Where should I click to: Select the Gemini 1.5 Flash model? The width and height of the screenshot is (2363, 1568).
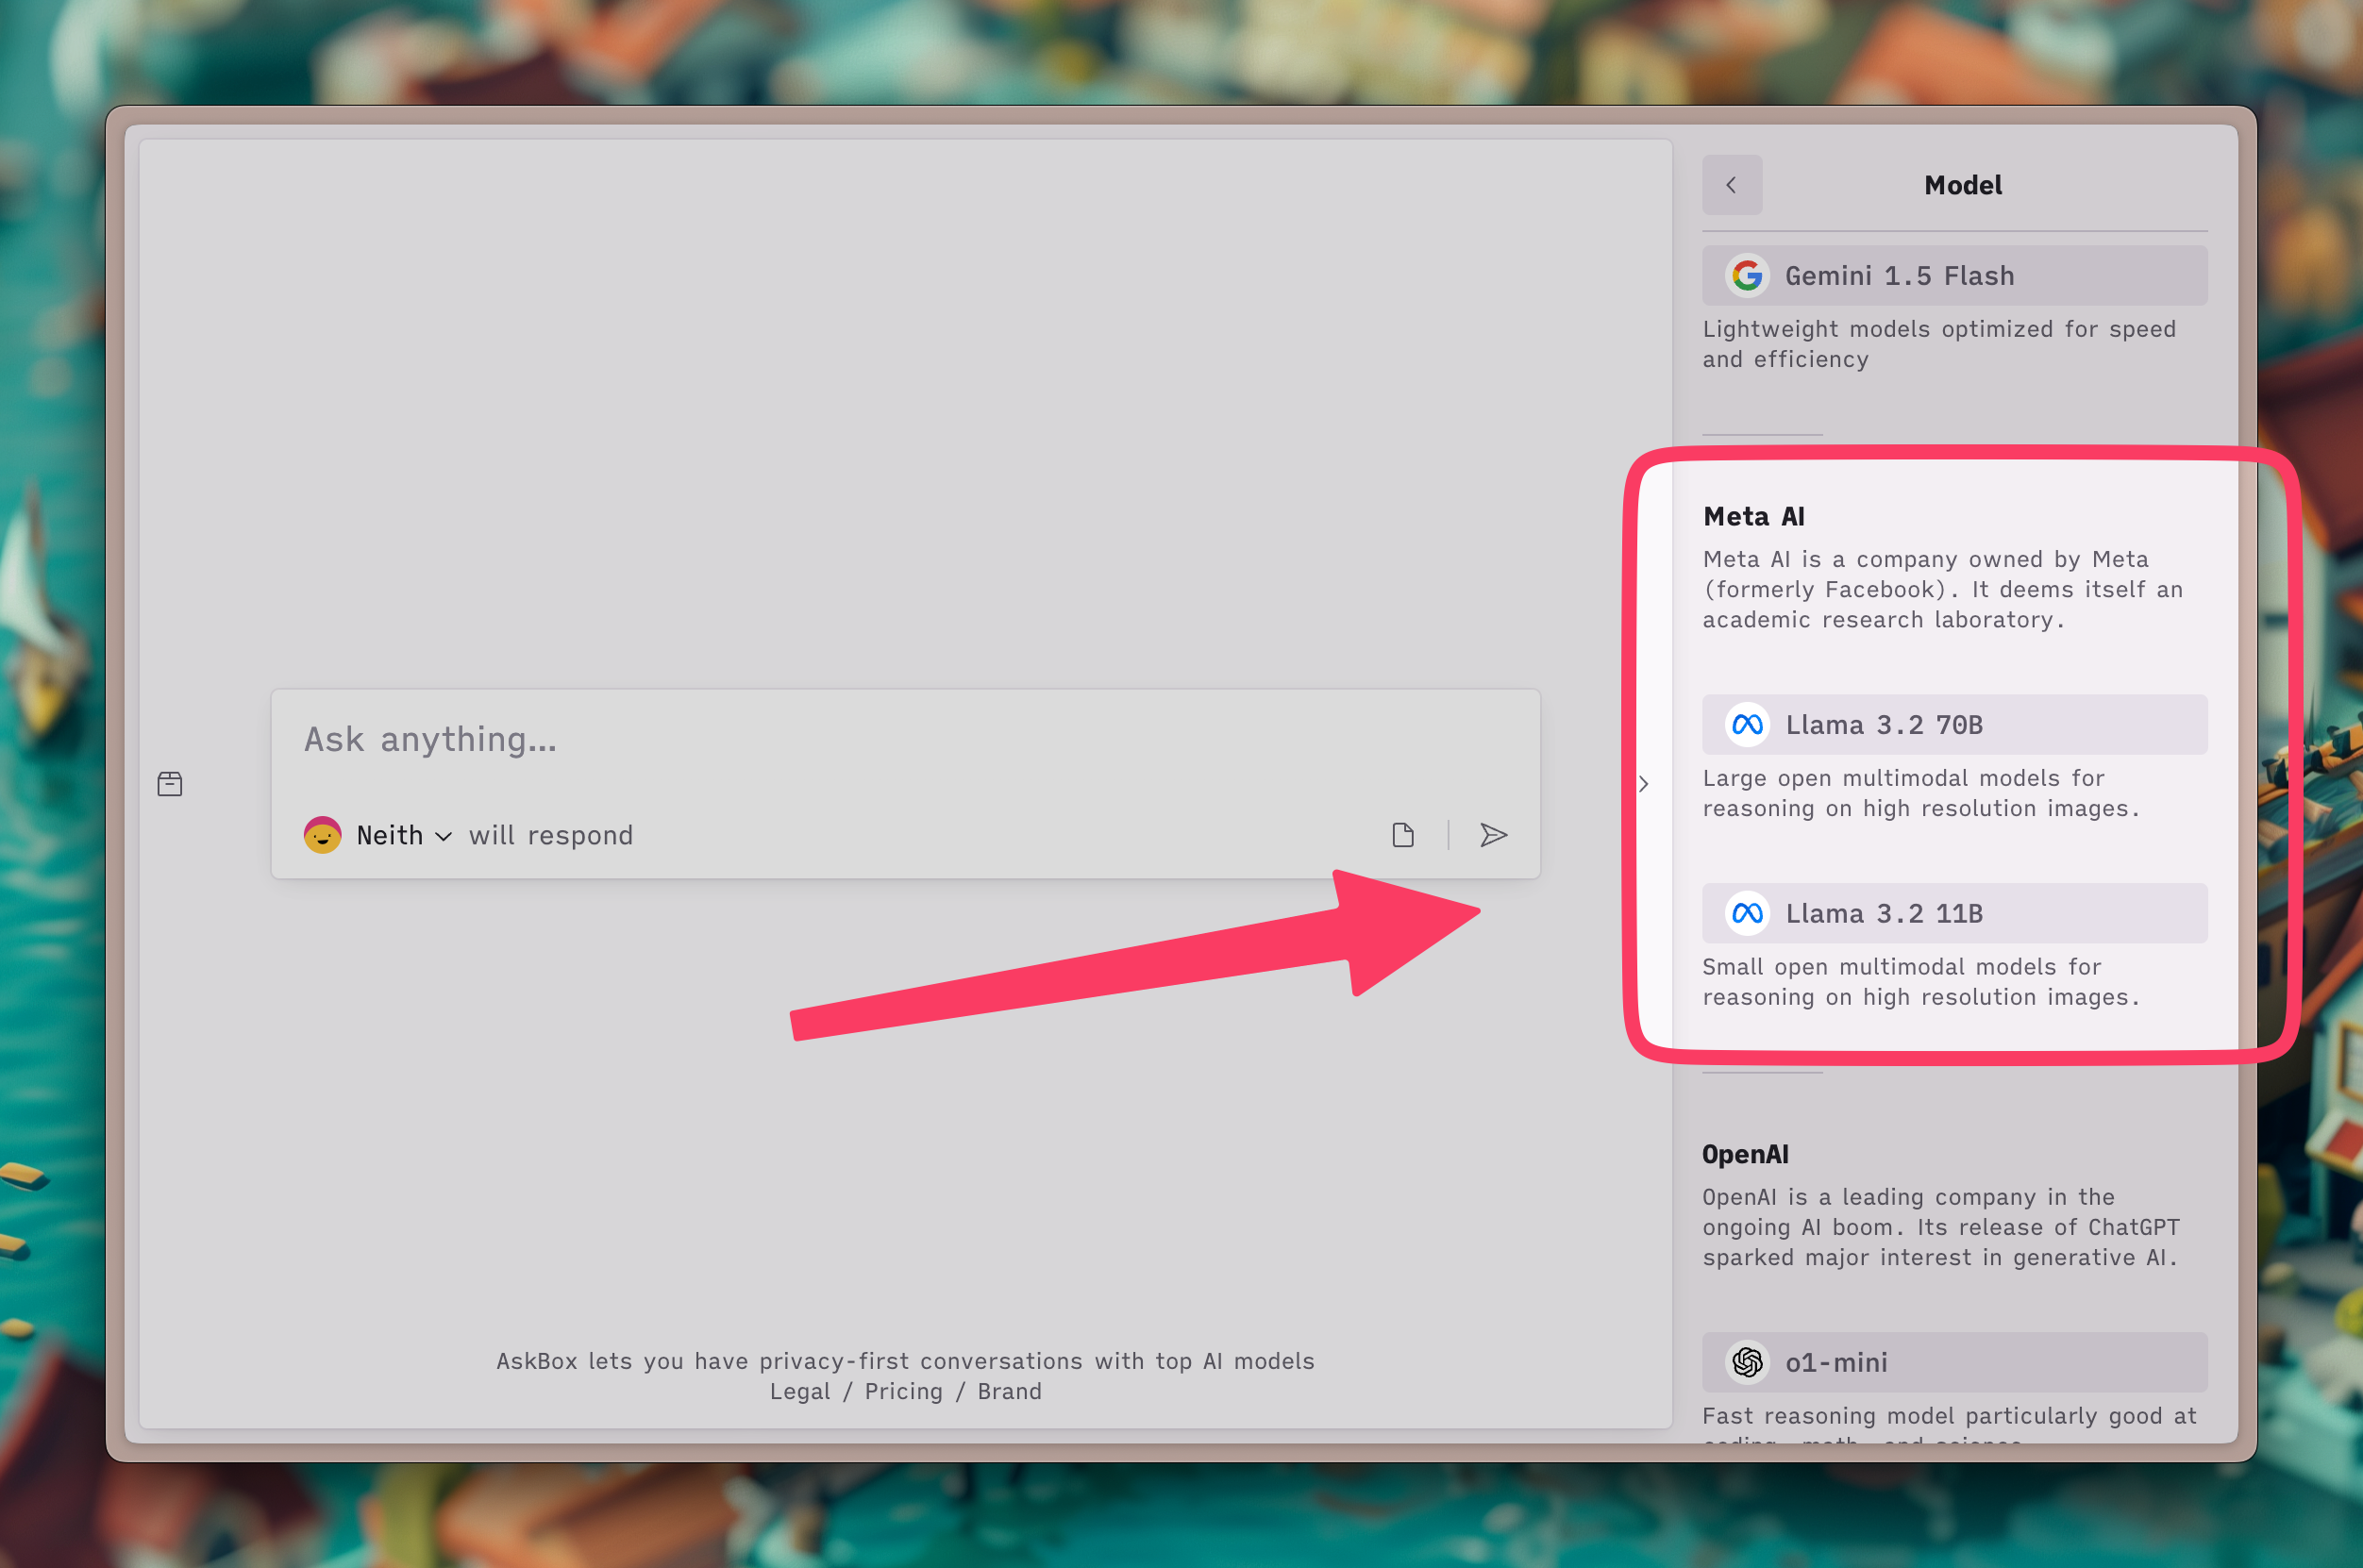tap(1954, 276)
